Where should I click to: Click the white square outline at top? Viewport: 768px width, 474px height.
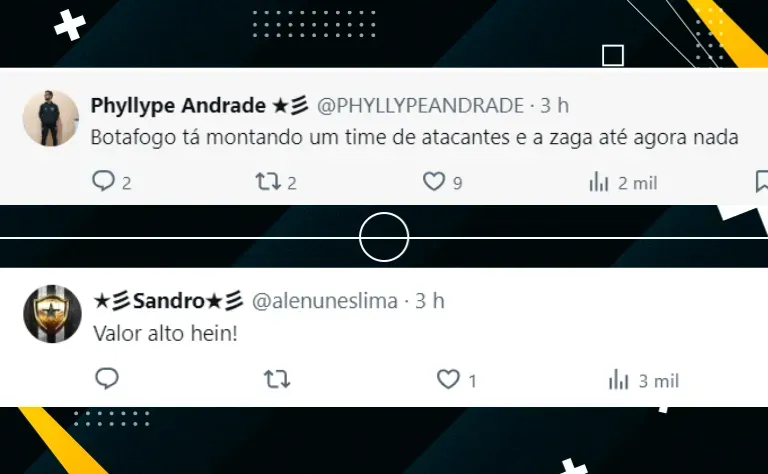pos(613,55)
